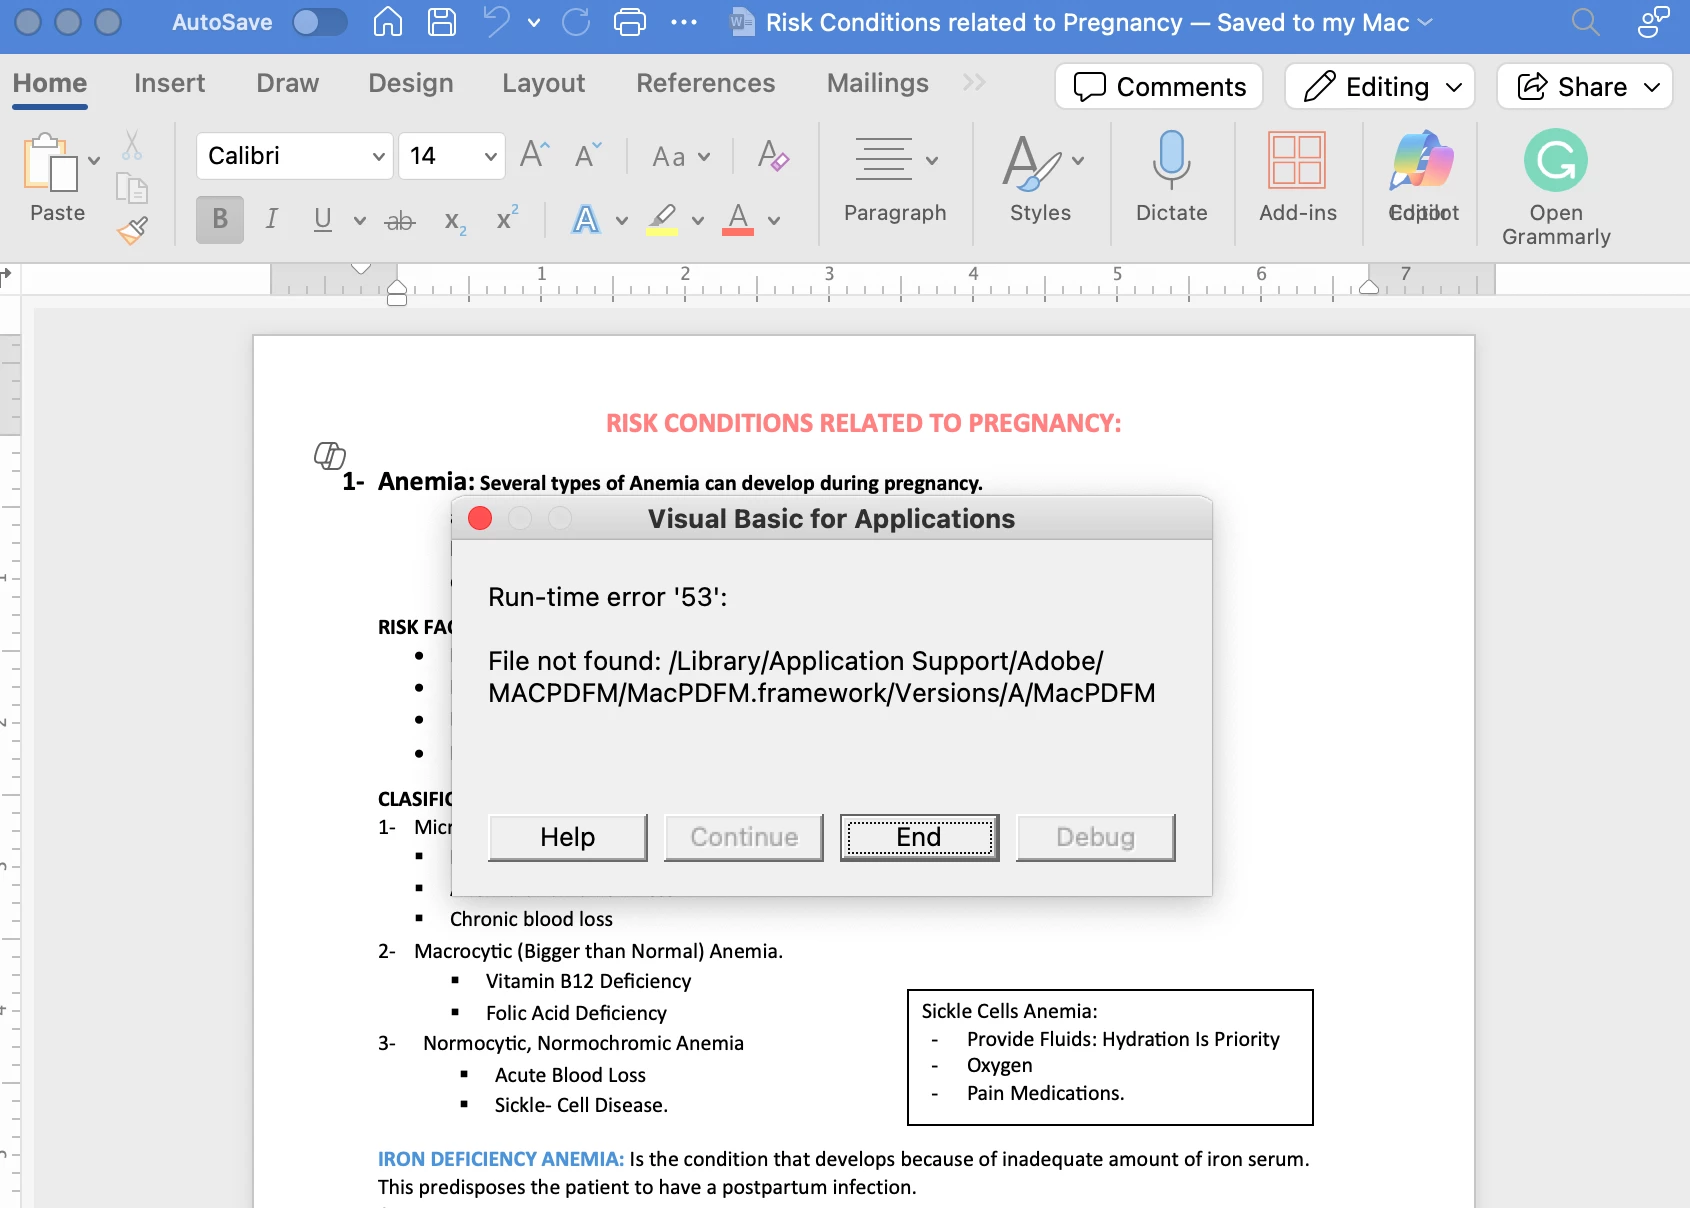Click the right indent marker on ruler
Screen dimensions: 1690x1208
[1369, 286]
